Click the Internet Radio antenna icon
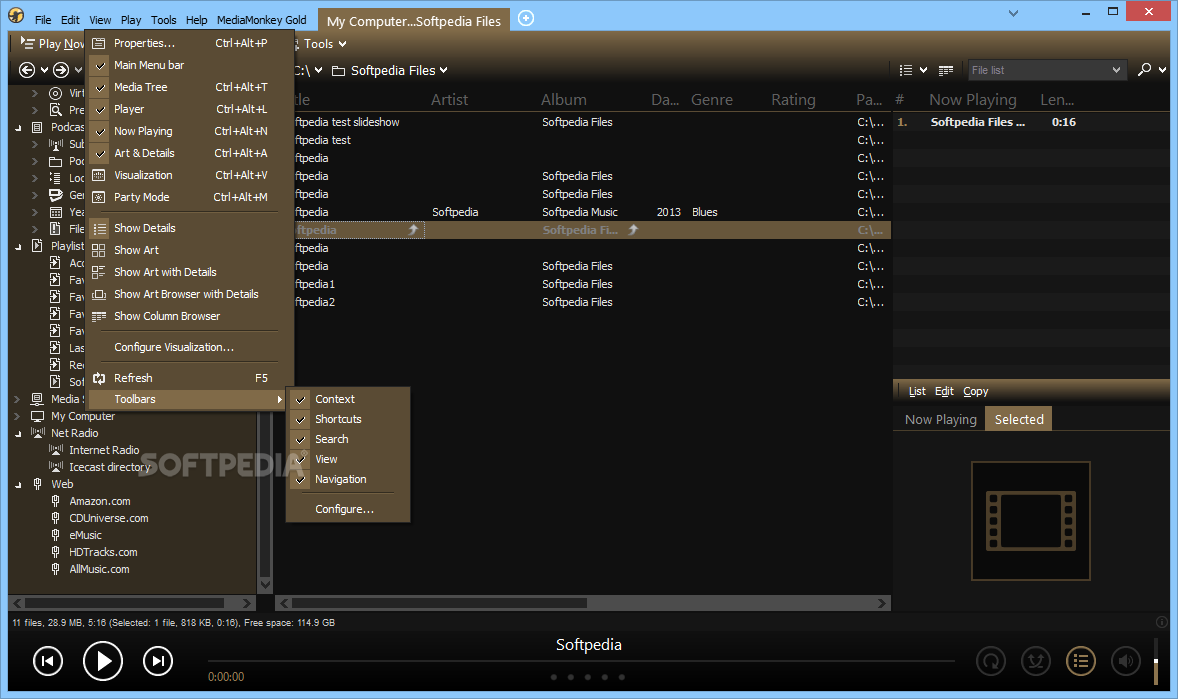Viewport: 1178px width, 699px height. [x=56, y=449]
